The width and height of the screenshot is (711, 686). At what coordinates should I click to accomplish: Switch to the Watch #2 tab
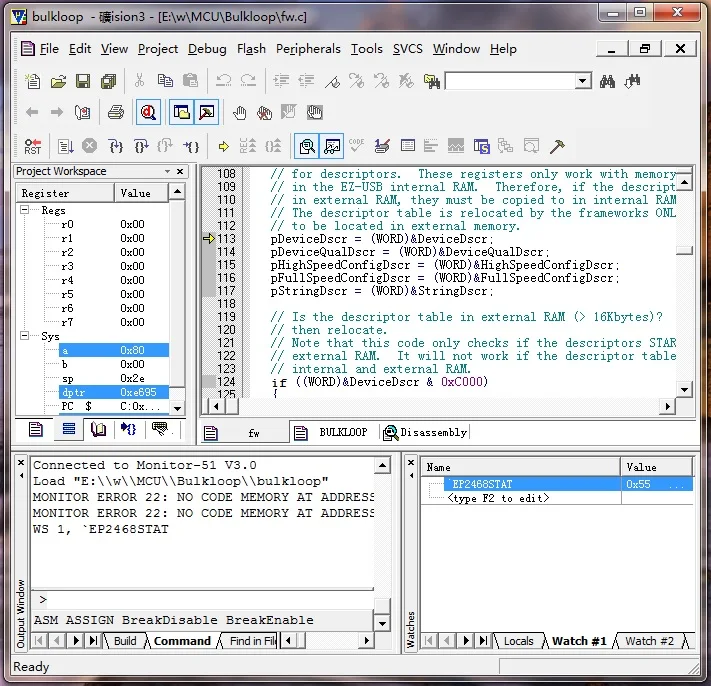point(648,641)
